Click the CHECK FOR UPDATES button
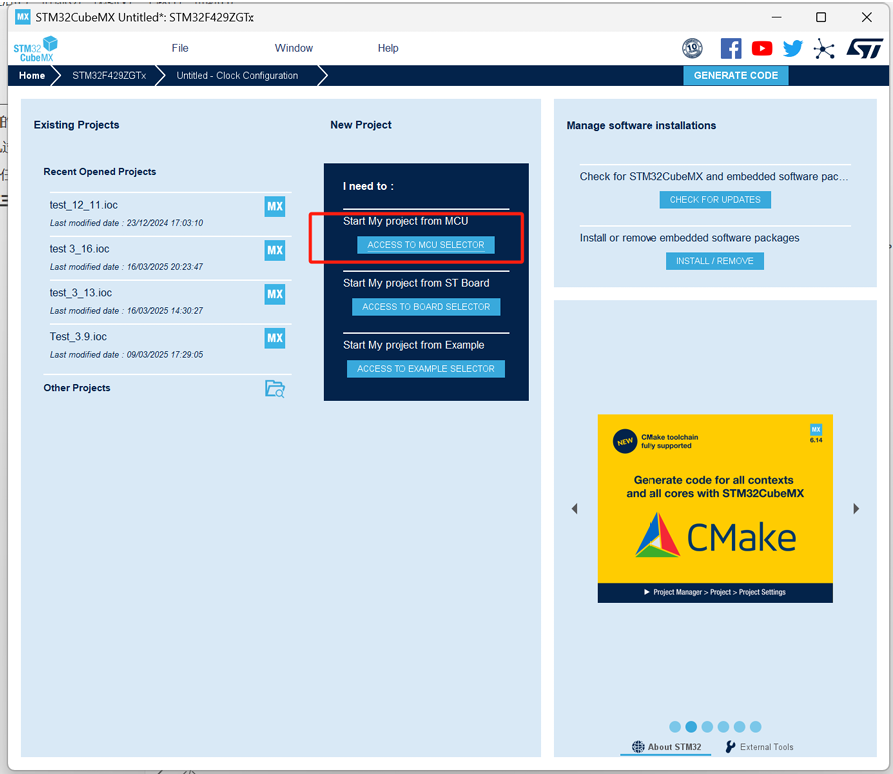The width and height of the screenshot is (893, 774). 715,200
